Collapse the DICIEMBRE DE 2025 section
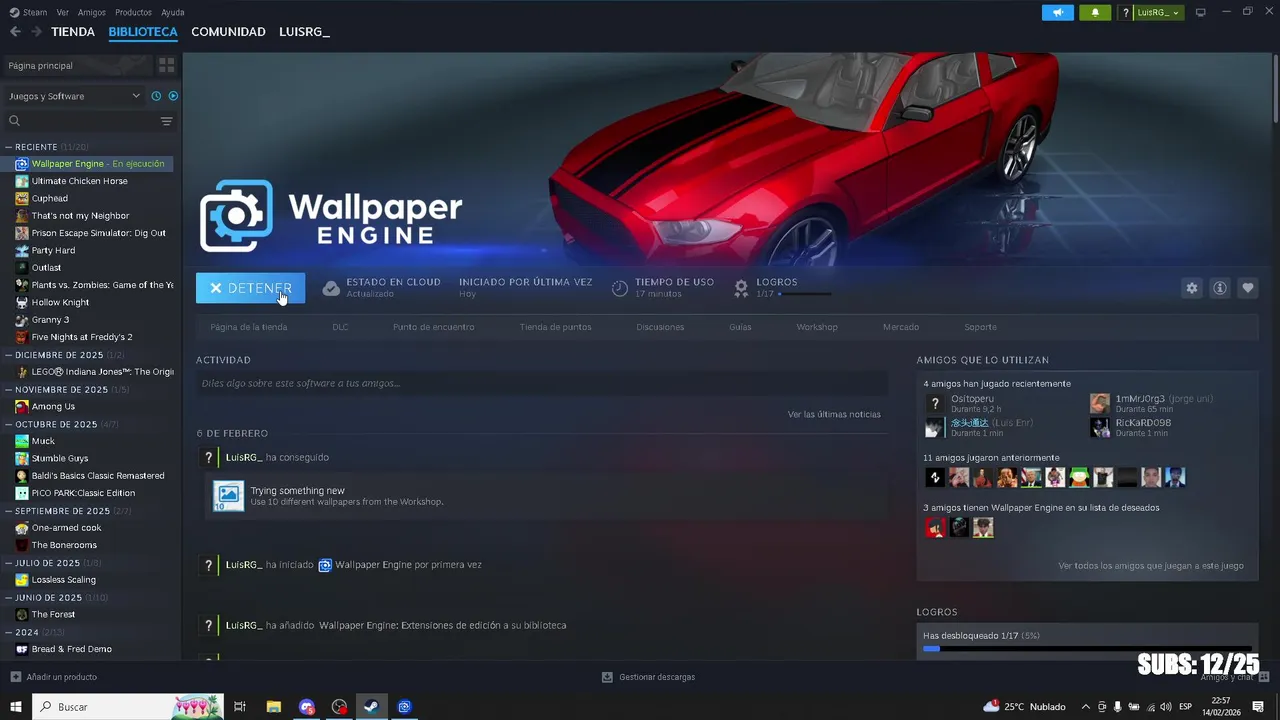 coord(9,355)
